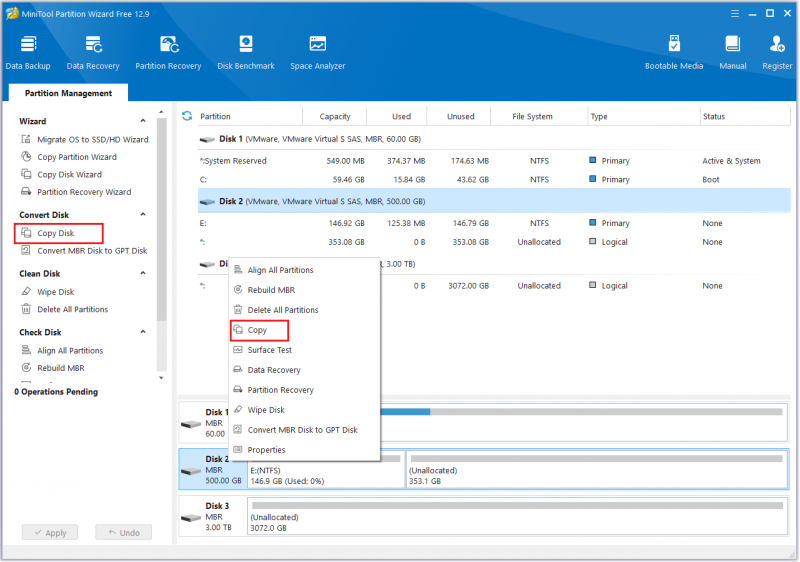Click Copy Disk in the sidebar
The height and width of the screenshot is (562, 800).
pos(56,233)
